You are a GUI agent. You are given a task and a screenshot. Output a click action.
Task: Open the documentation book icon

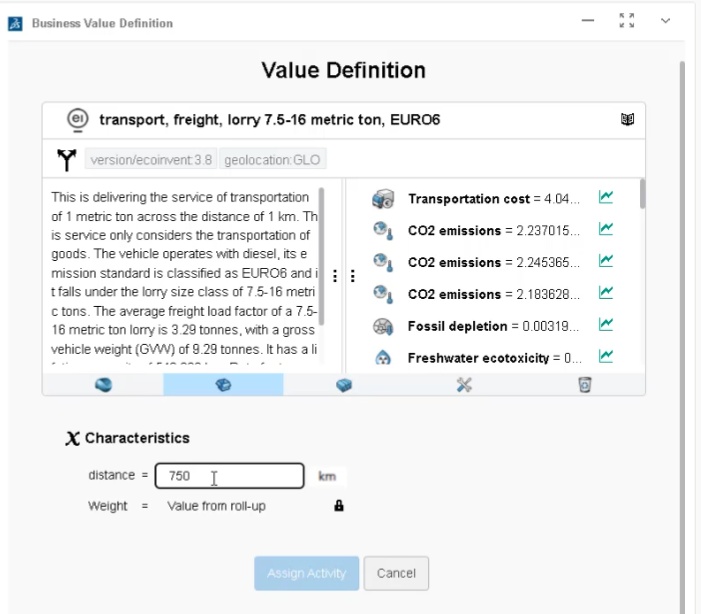pos(627,120)
